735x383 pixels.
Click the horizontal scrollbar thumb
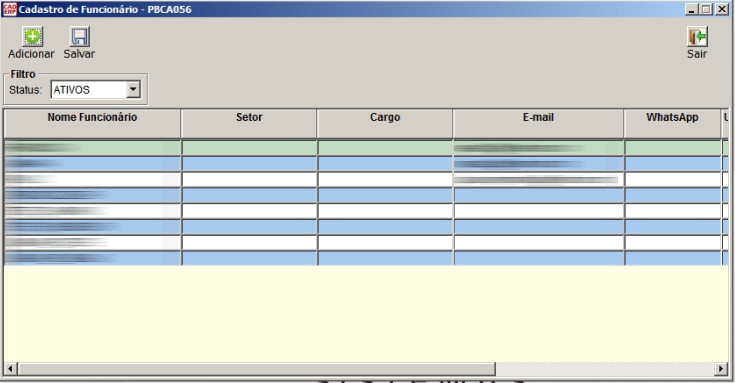(256, 369)
